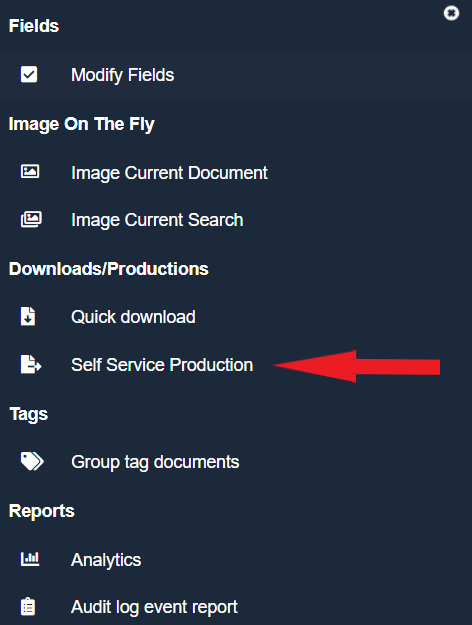Select the Image Current Document text label
Screen dimensions: 472x625
(x=169, y=173)
